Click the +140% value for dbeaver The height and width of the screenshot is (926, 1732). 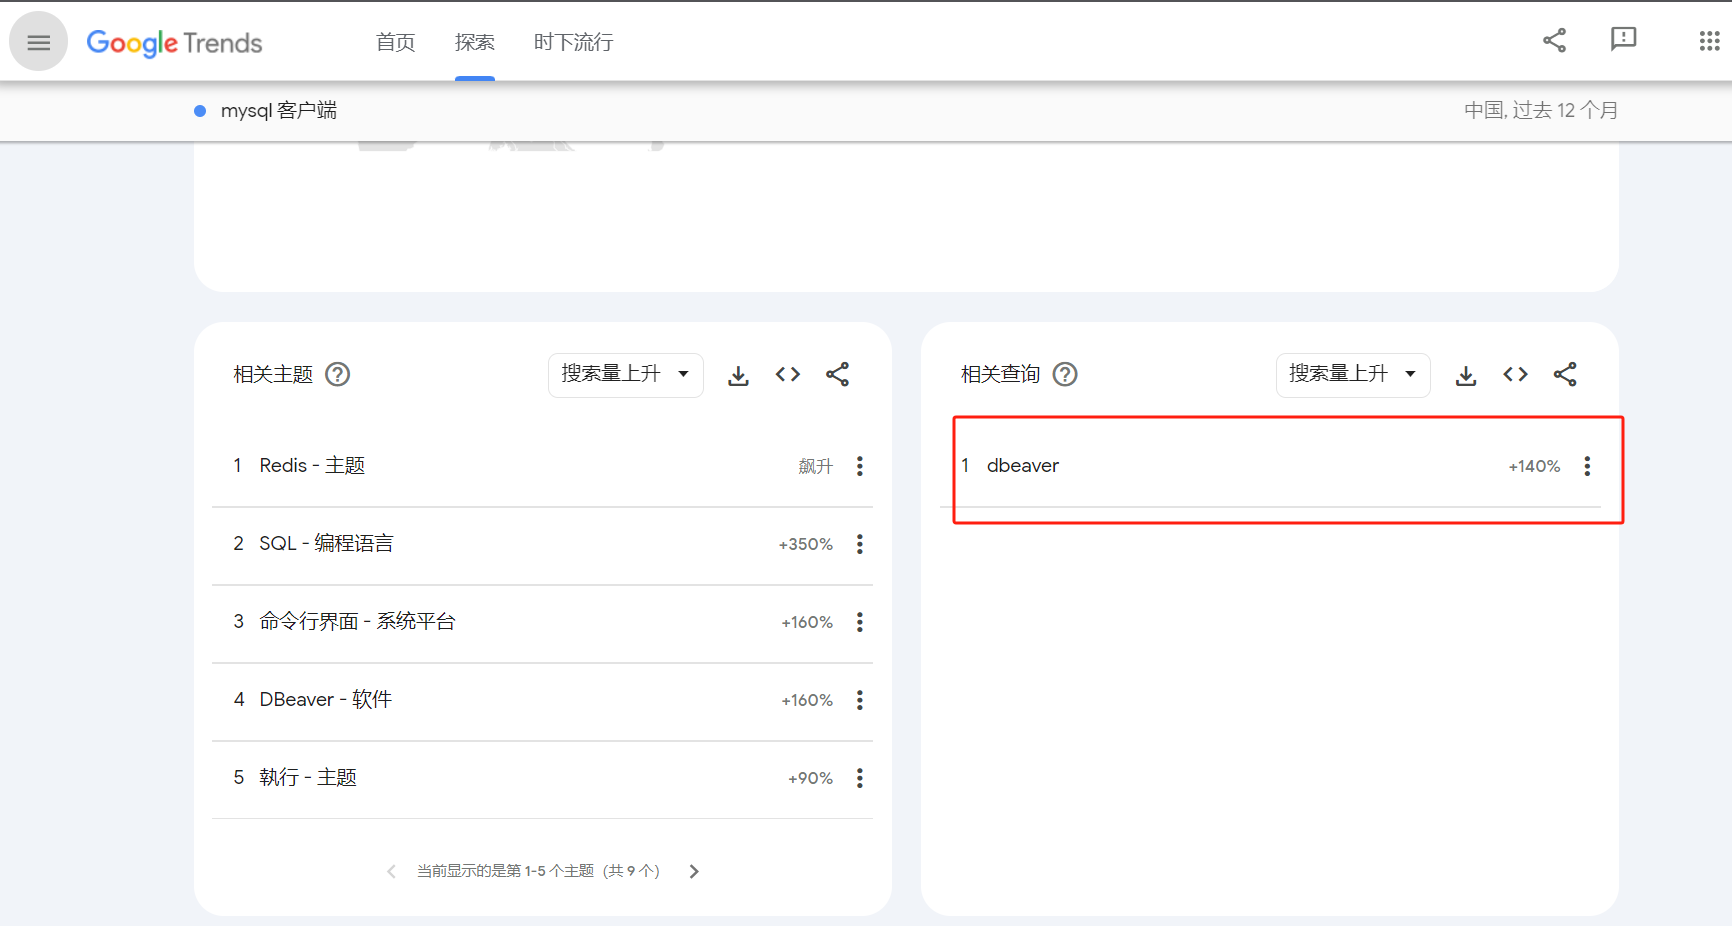click(1534, 466)
